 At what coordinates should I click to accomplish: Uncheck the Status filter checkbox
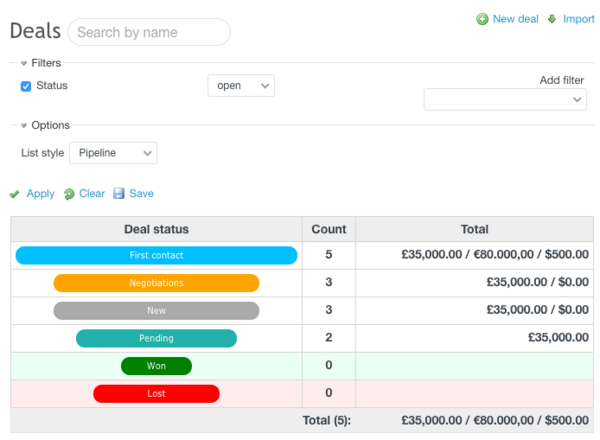coord(26,86)
